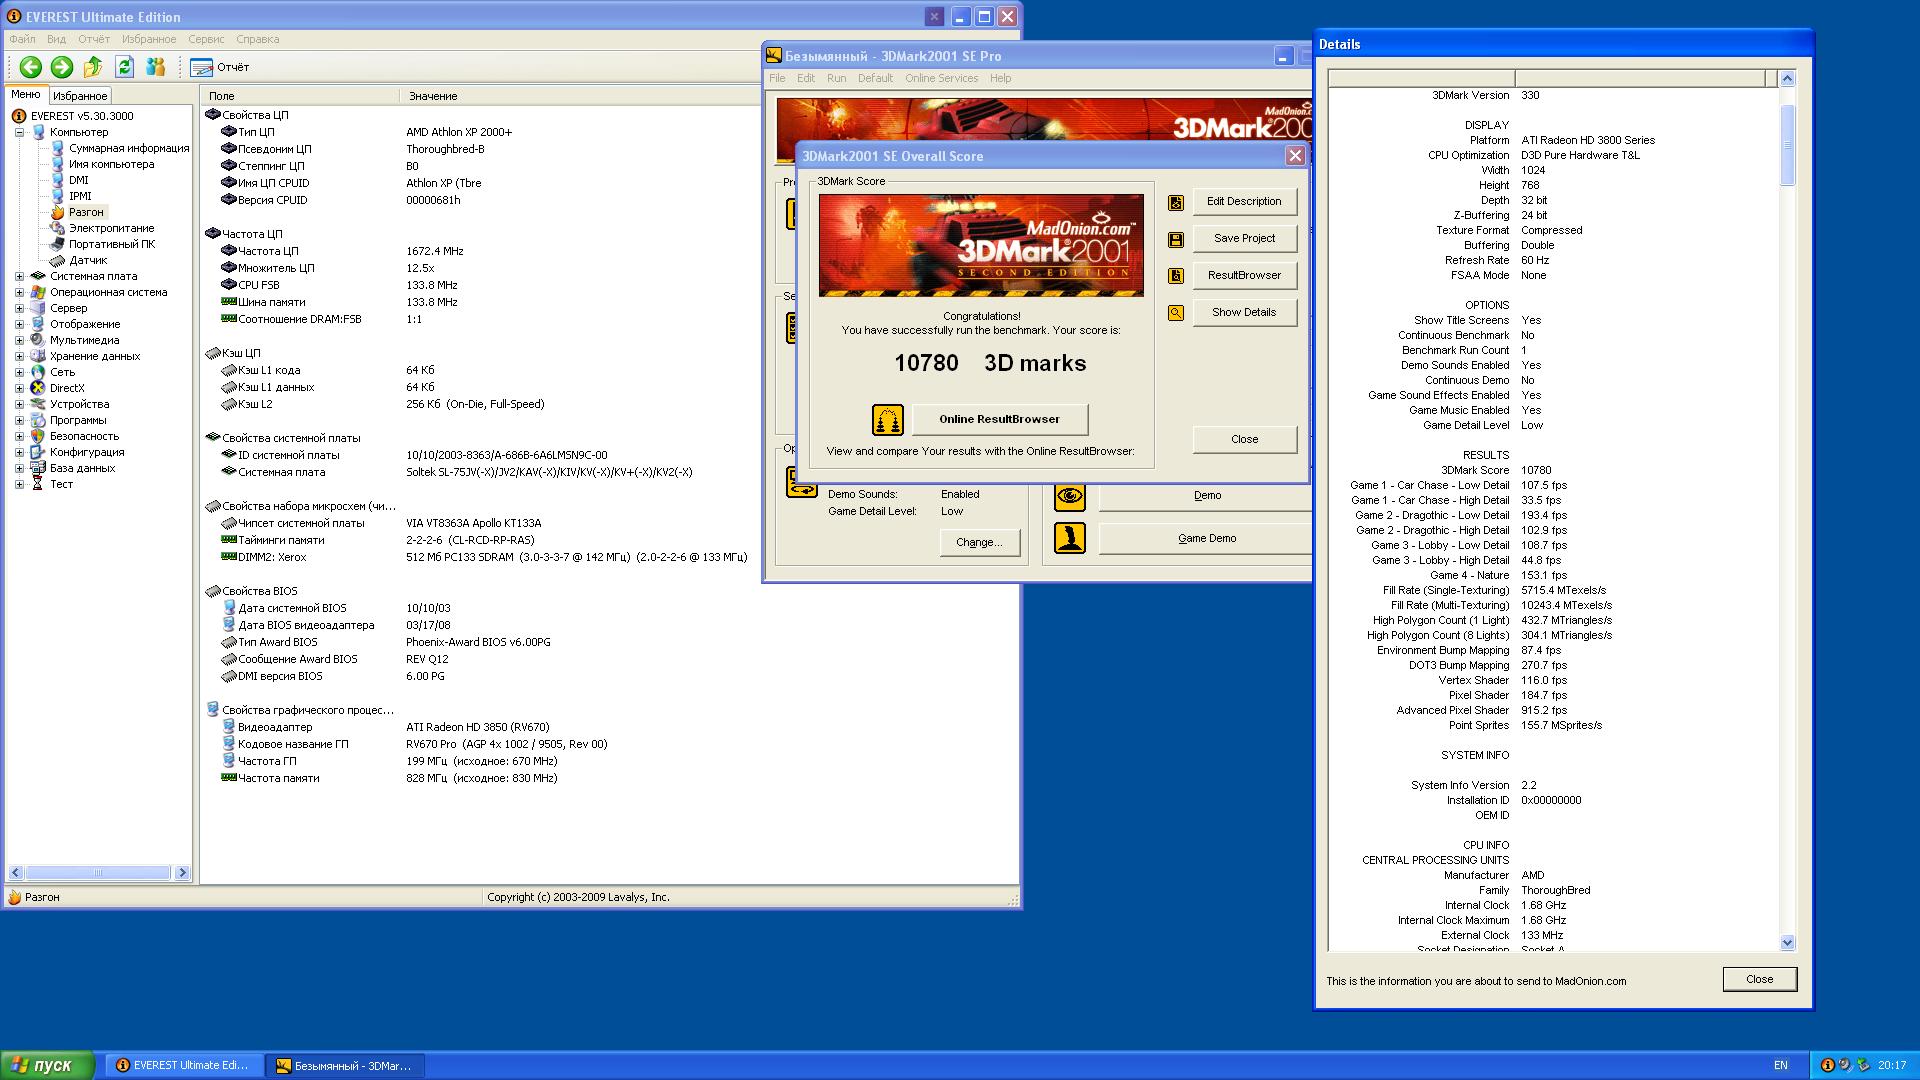Collapse the Компьютер tree node
Viewport: 1920px width, 1080px height.
[19, 133]
